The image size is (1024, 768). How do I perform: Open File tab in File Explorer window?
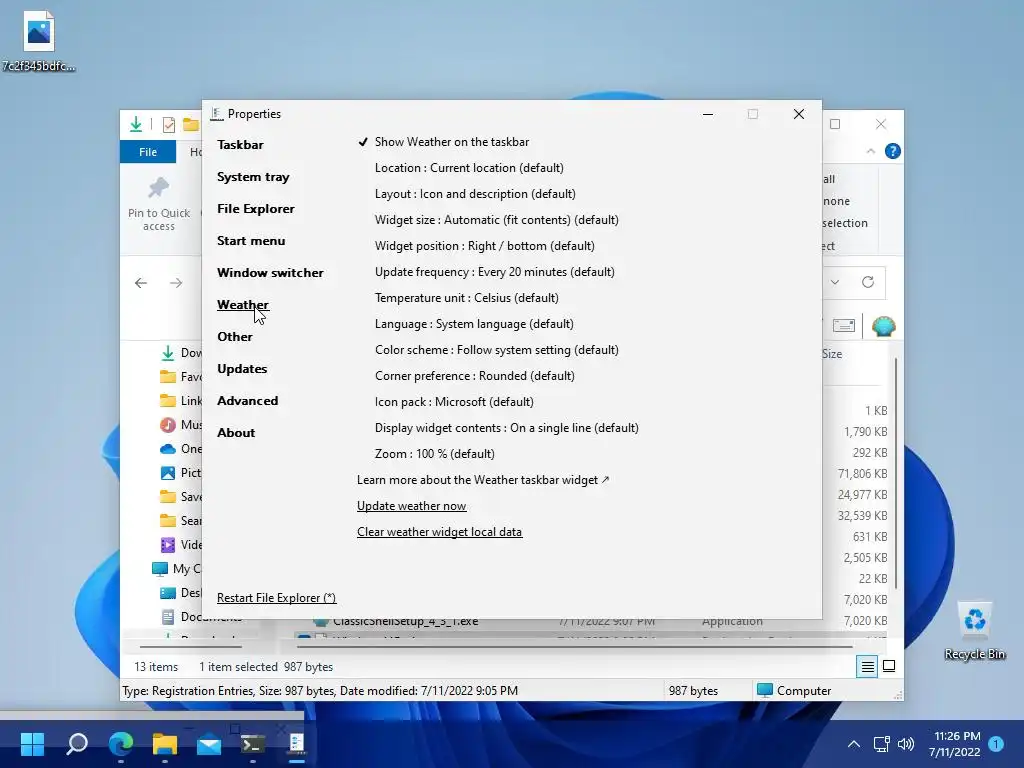[148, 152]
